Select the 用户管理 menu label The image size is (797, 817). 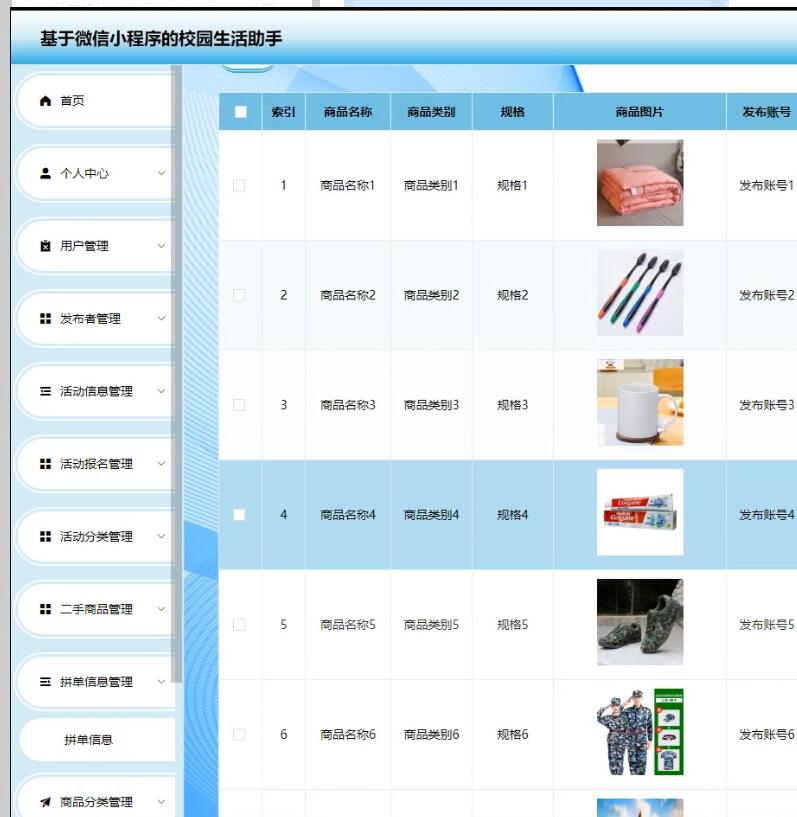(84, 246)
